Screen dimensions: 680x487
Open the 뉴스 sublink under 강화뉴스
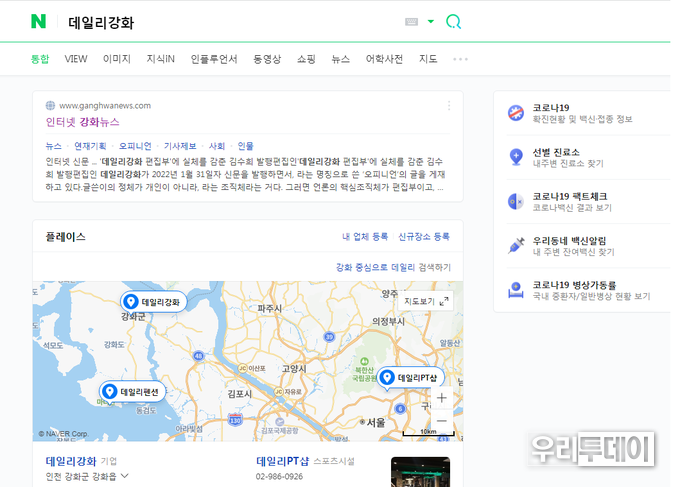(54, 146)
